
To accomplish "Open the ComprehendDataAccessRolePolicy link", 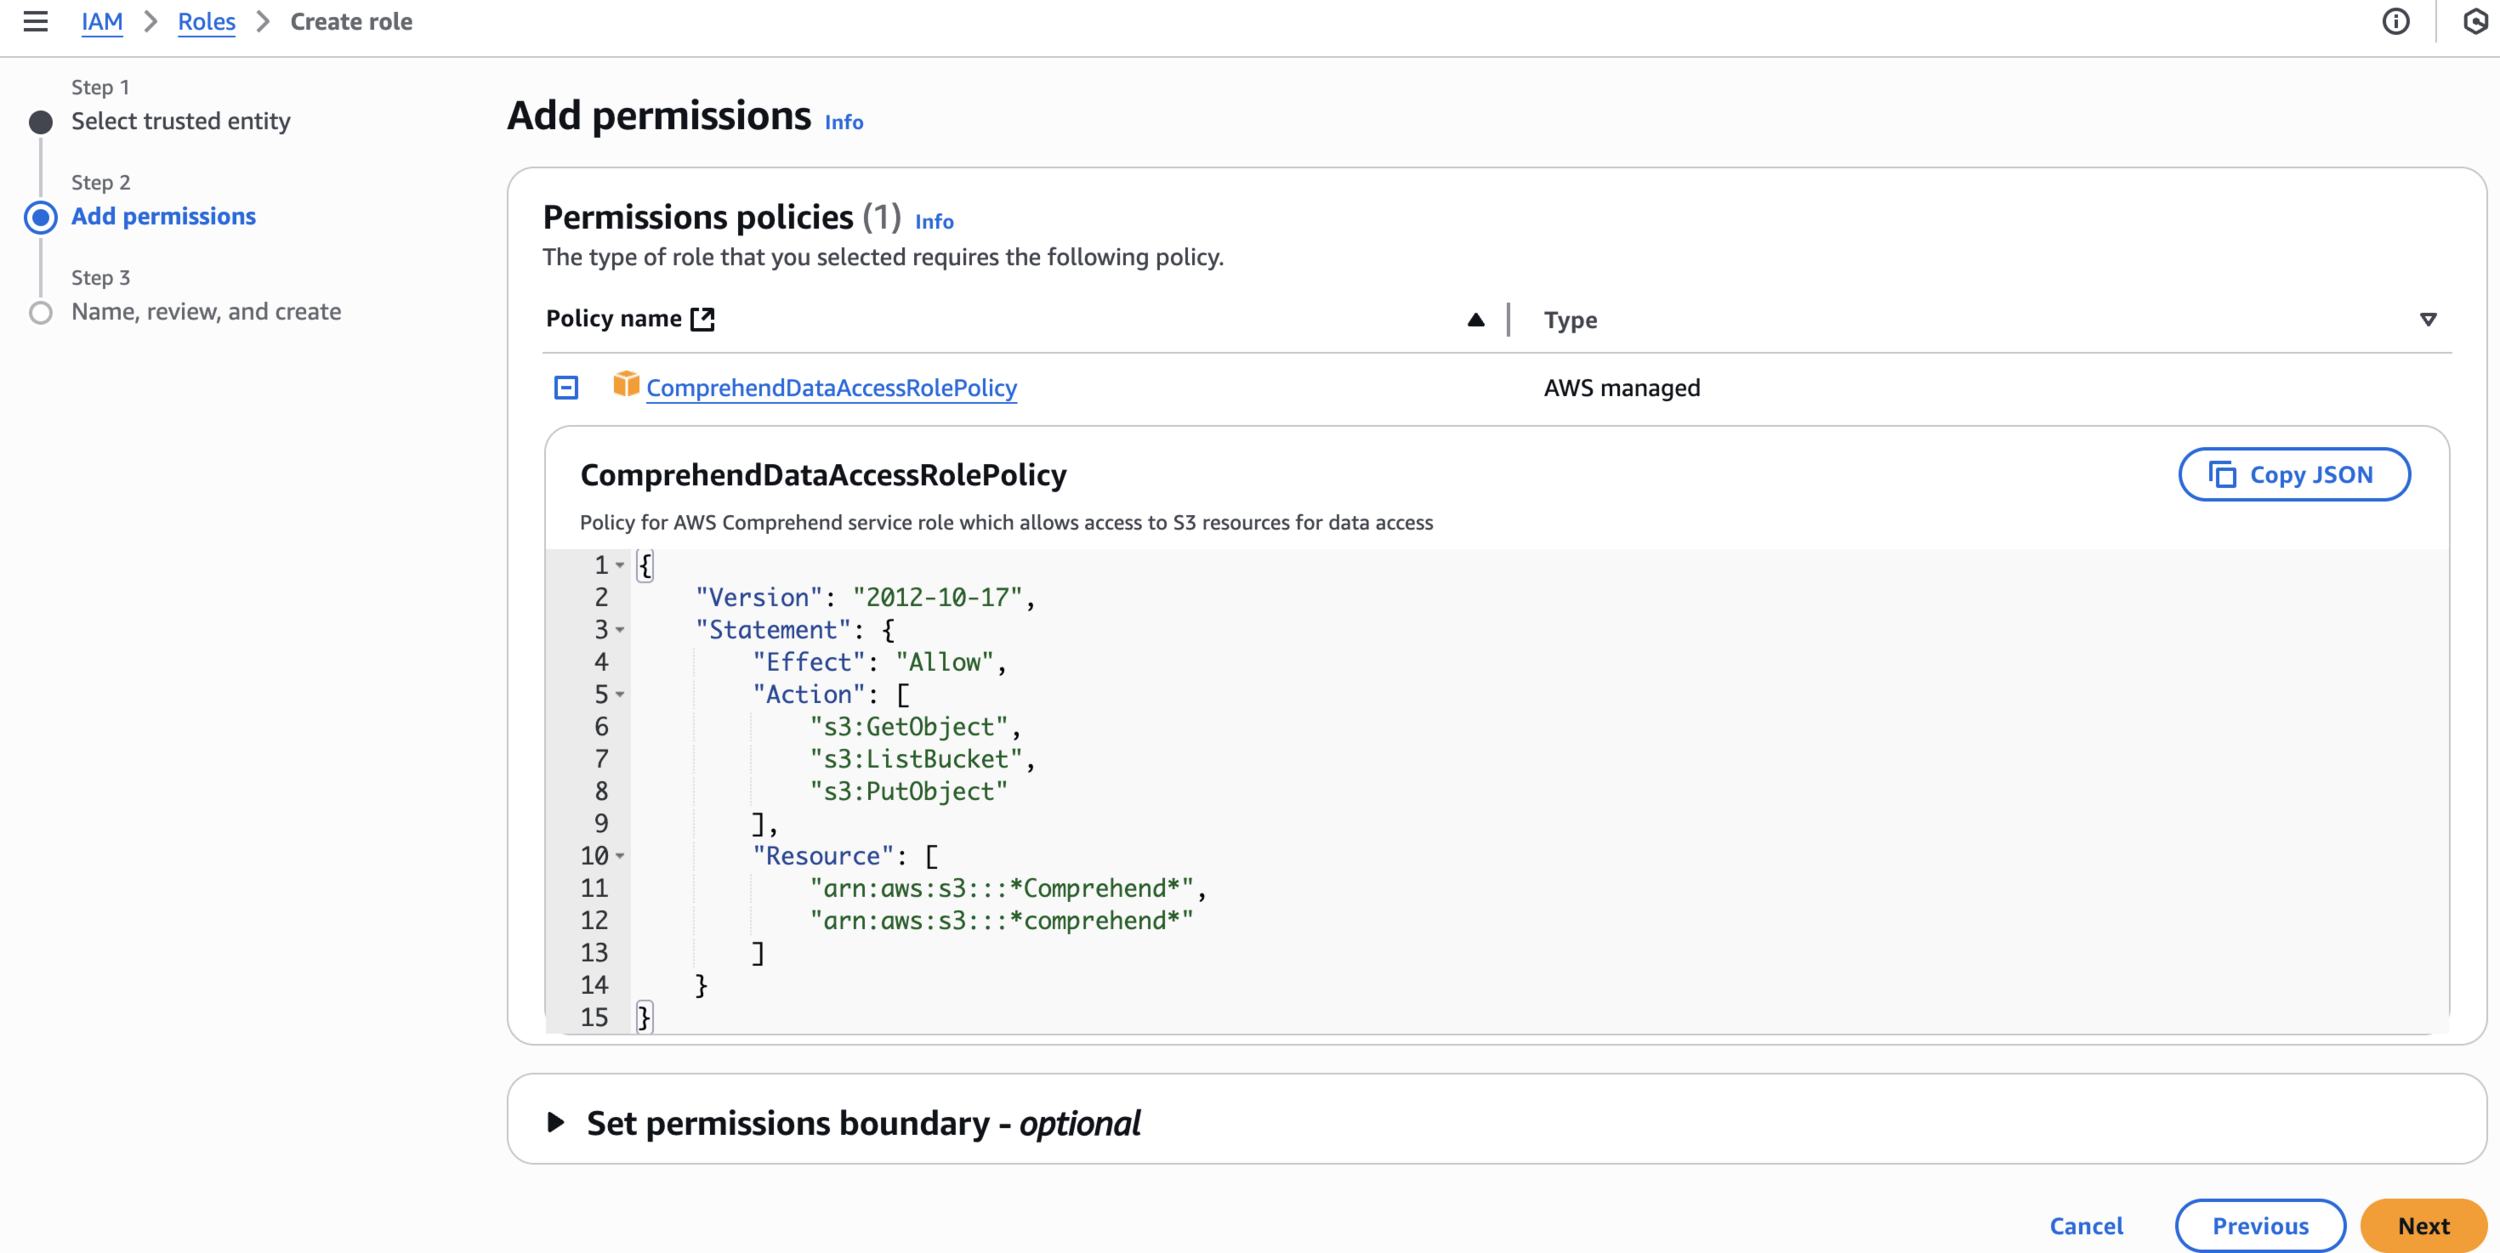I will [x=831, y=388].
